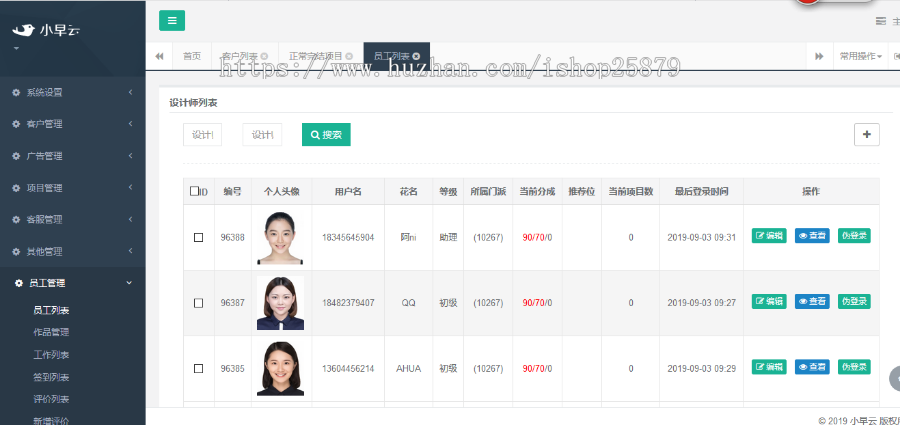Open 工作列表 in the sidebar
Viewport: 900px width, 425px height.
click(x=51, y=354)
